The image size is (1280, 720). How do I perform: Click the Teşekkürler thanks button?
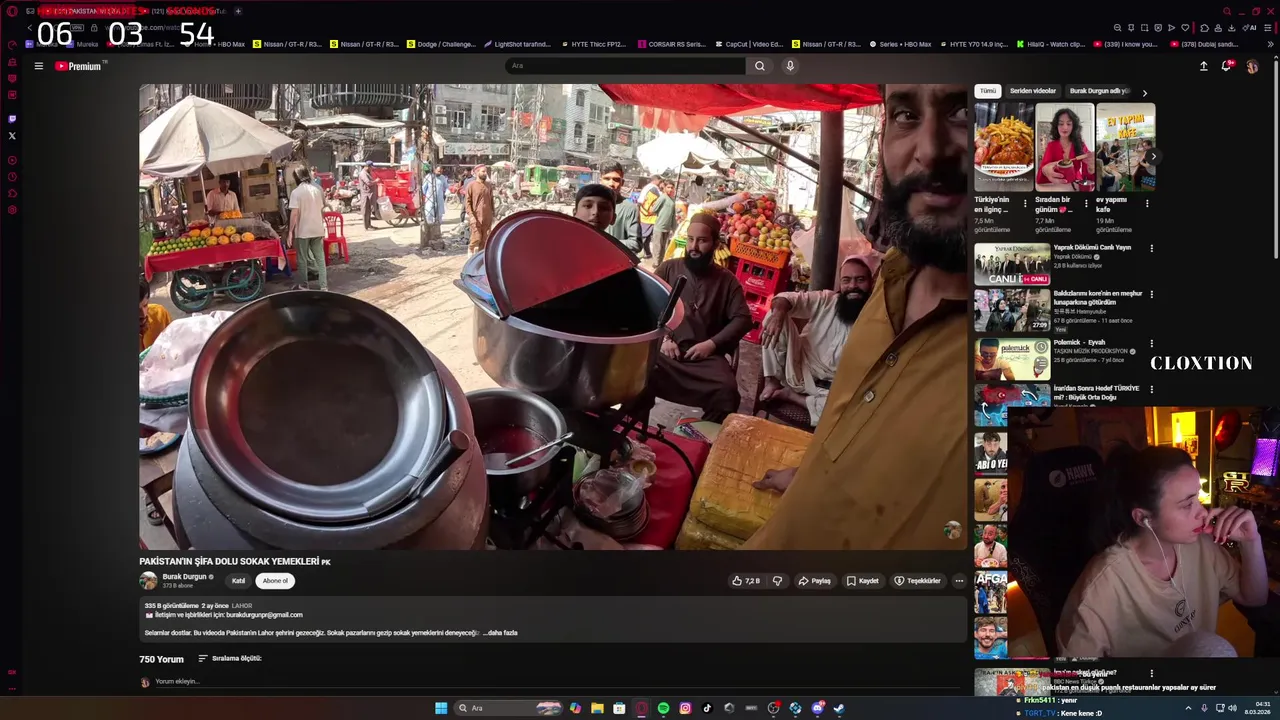918,581
